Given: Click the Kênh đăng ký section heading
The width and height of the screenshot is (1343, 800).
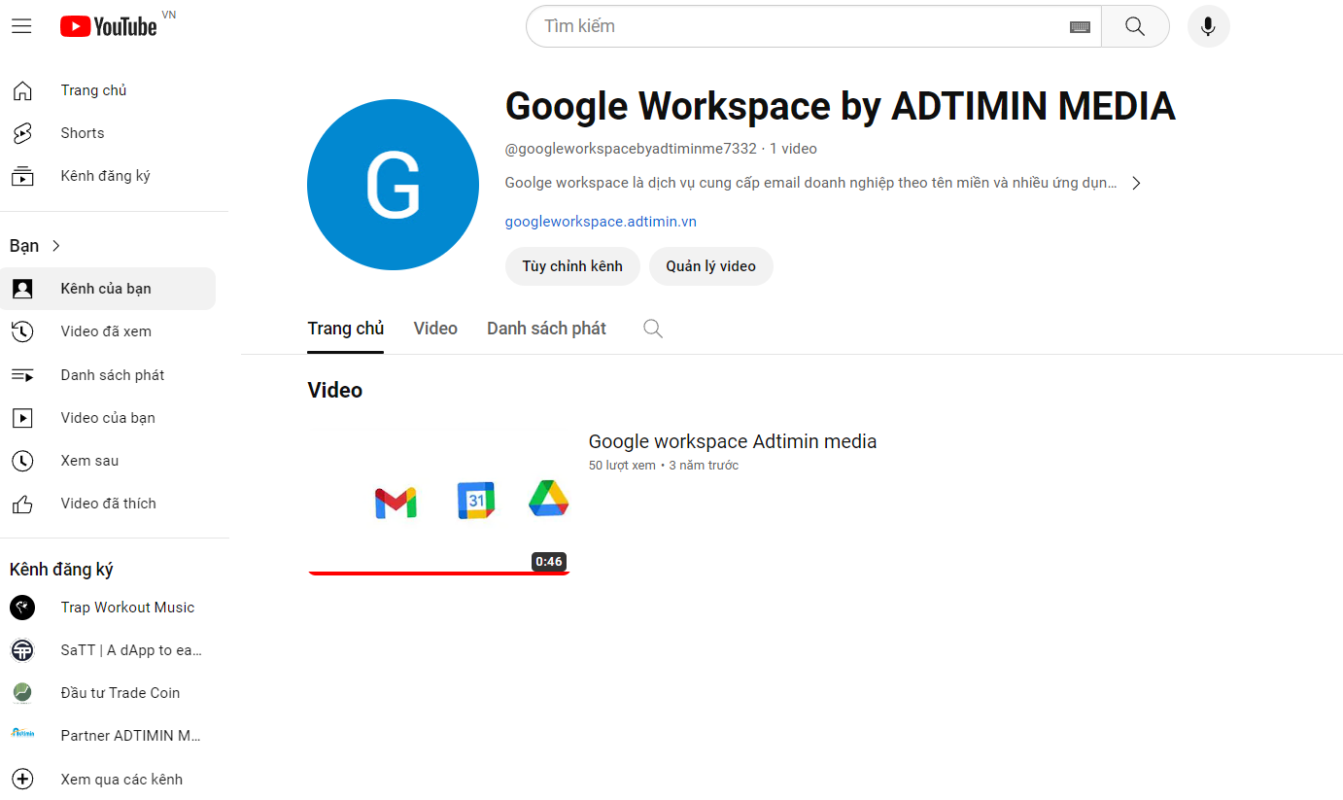Looking at the screenshot, I should [61, 570].
